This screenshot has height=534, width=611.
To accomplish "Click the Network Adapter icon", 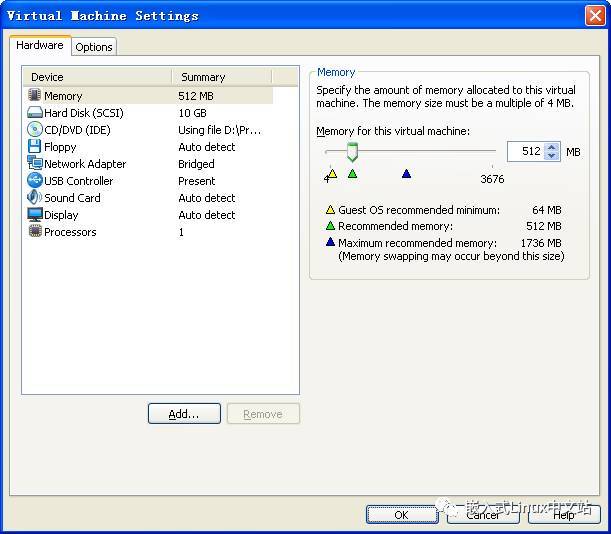I will [x=35, y=163].
